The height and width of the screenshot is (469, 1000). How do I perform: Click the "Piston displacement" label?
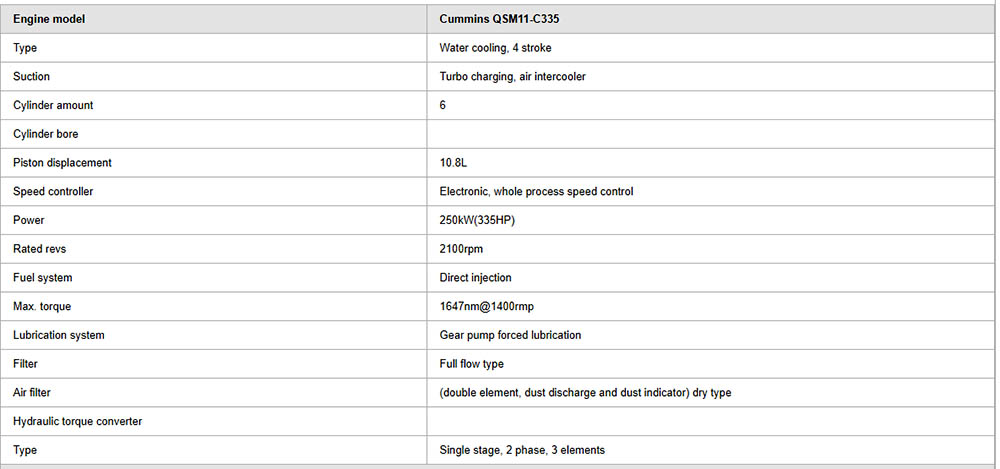coord(62,163)
